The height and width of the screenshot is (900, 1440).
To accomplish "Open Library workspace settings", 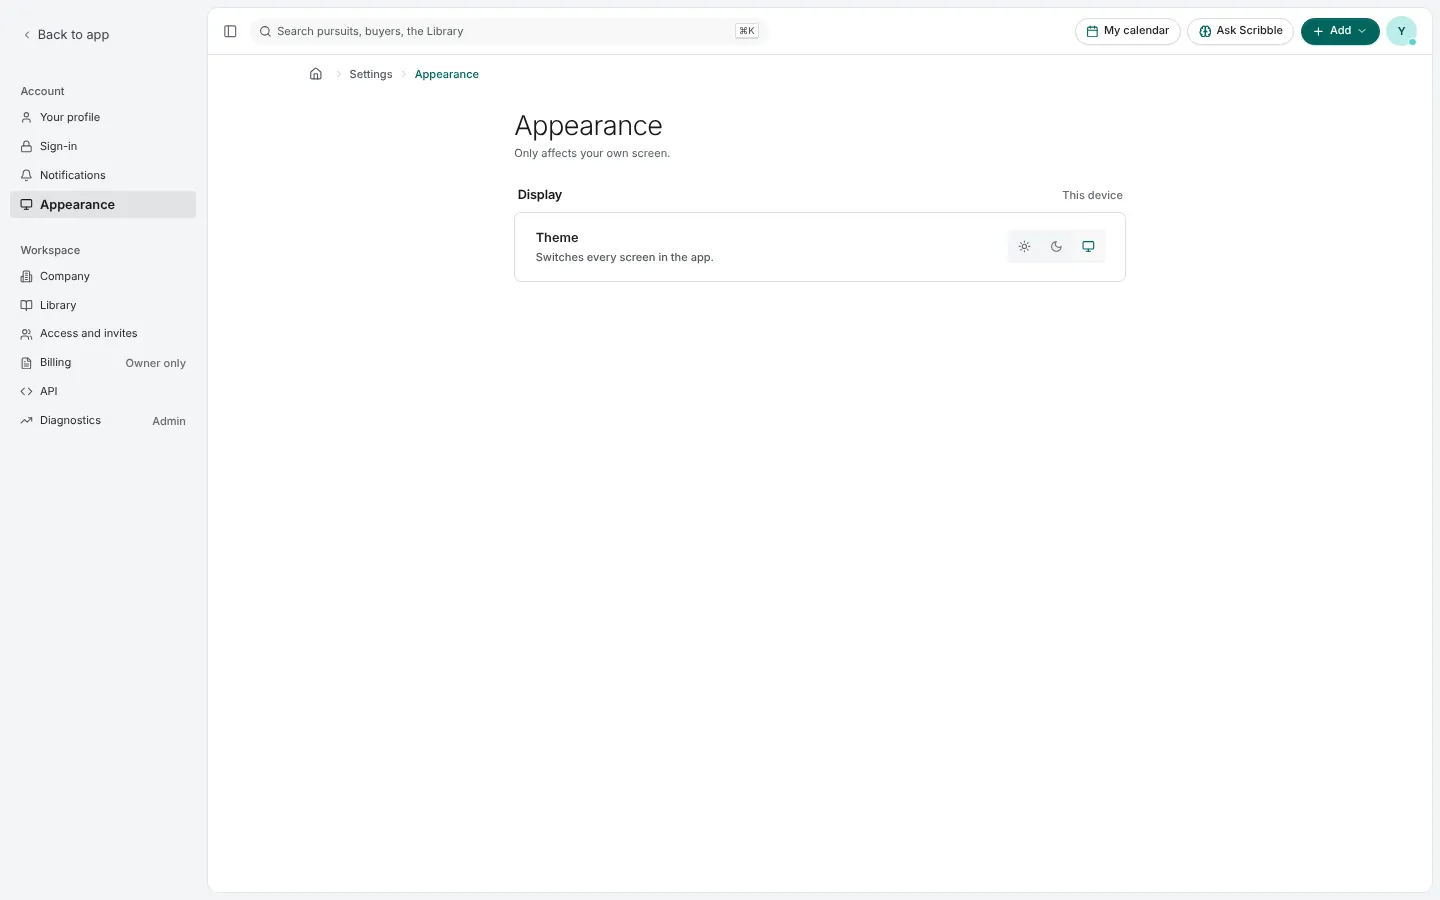I will 103,305.
